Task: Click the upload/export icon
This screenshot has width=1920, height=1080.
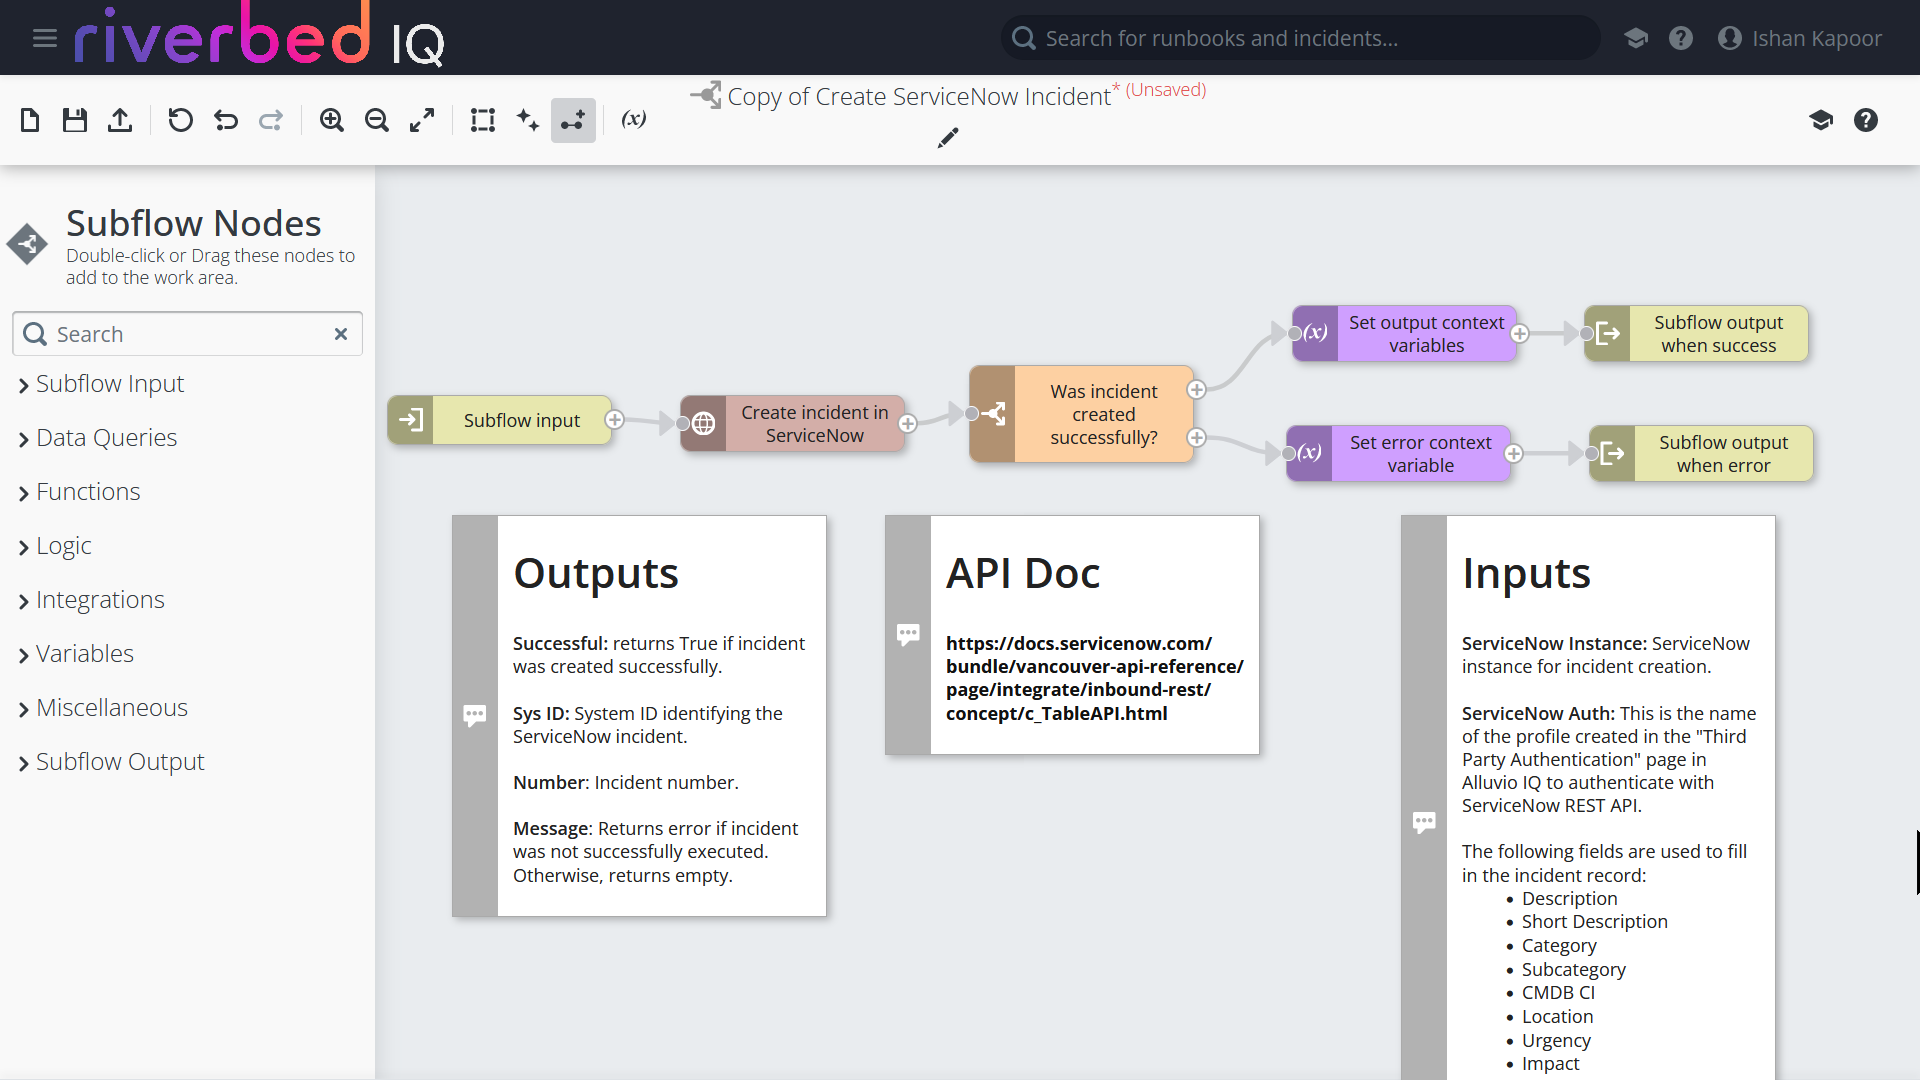Action: click(x=120, y=120)
